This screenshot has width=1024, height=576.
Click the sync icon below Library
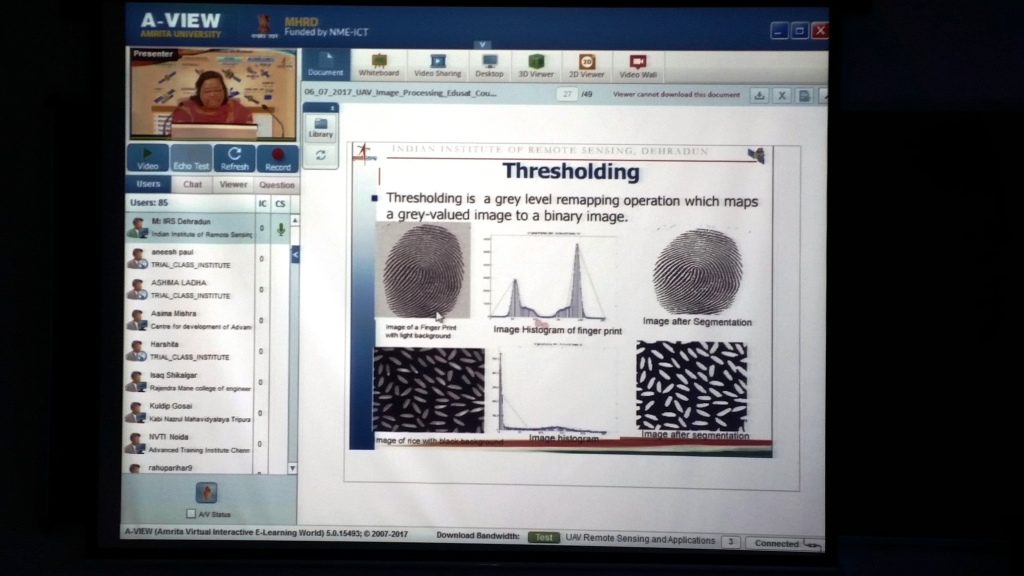(321, 155)
